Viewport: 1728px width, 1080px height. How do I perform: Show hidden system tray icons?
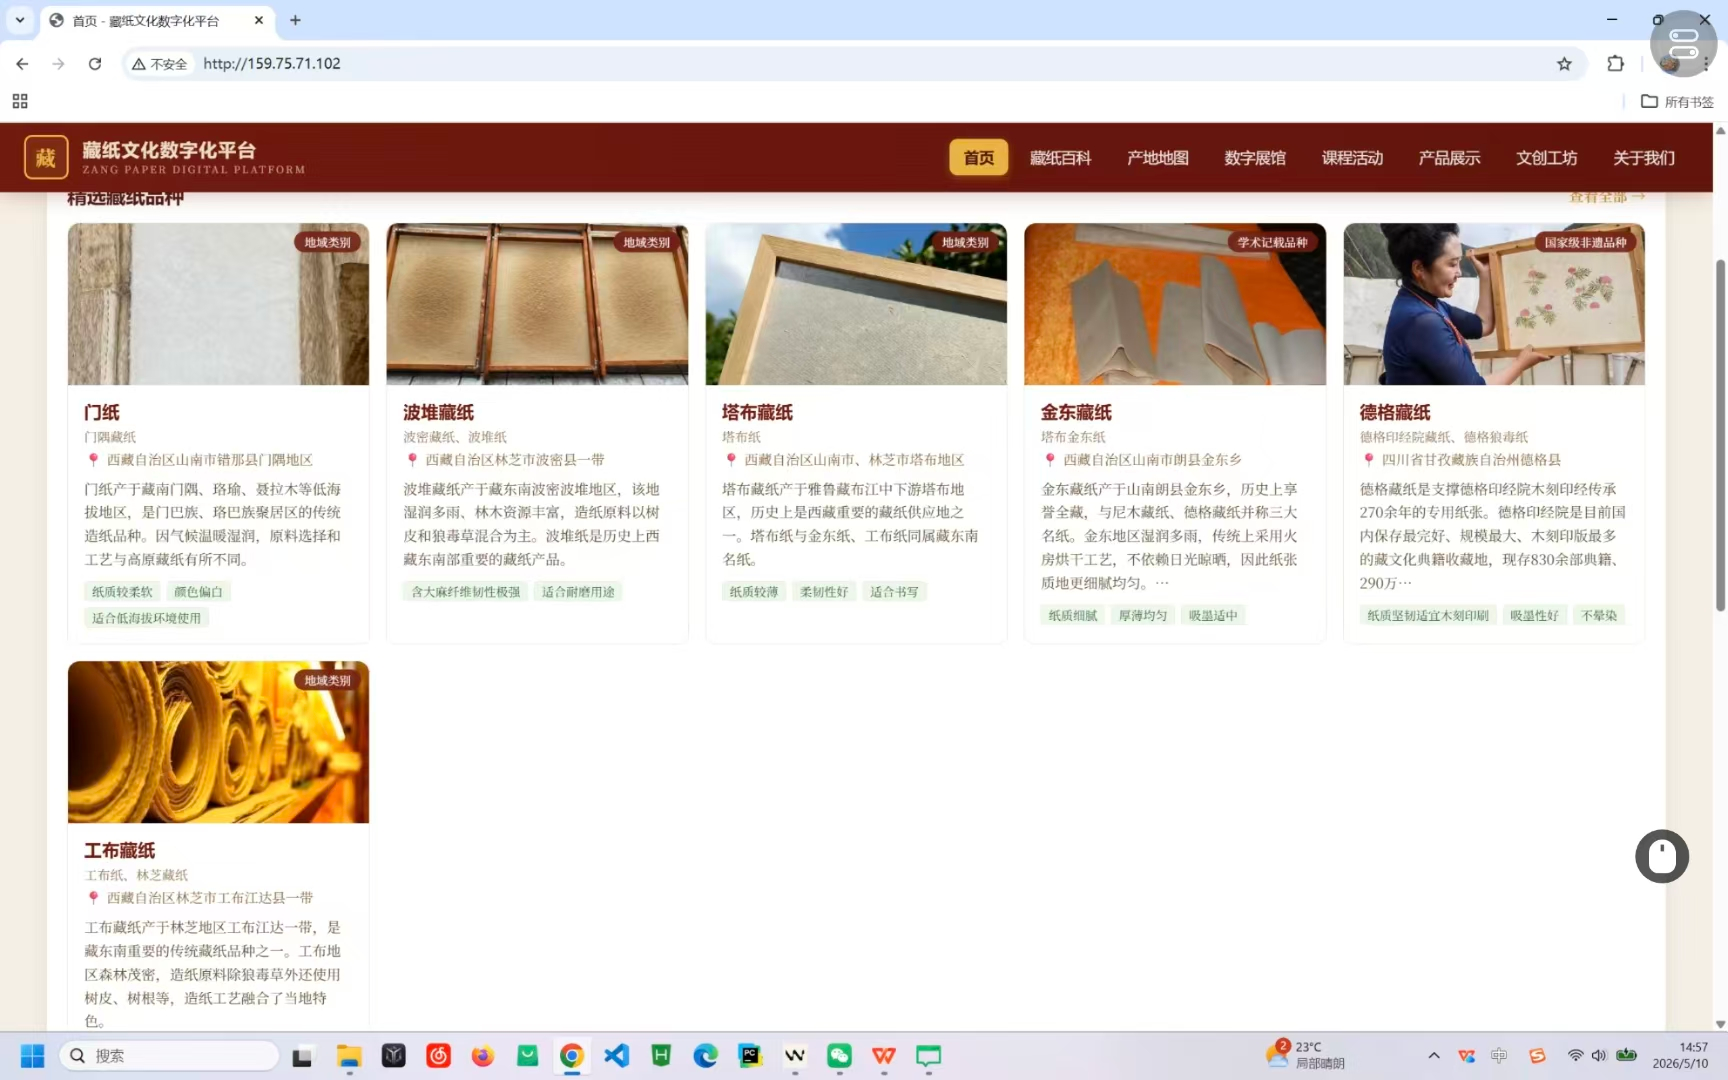[x=1434, y=1056]
